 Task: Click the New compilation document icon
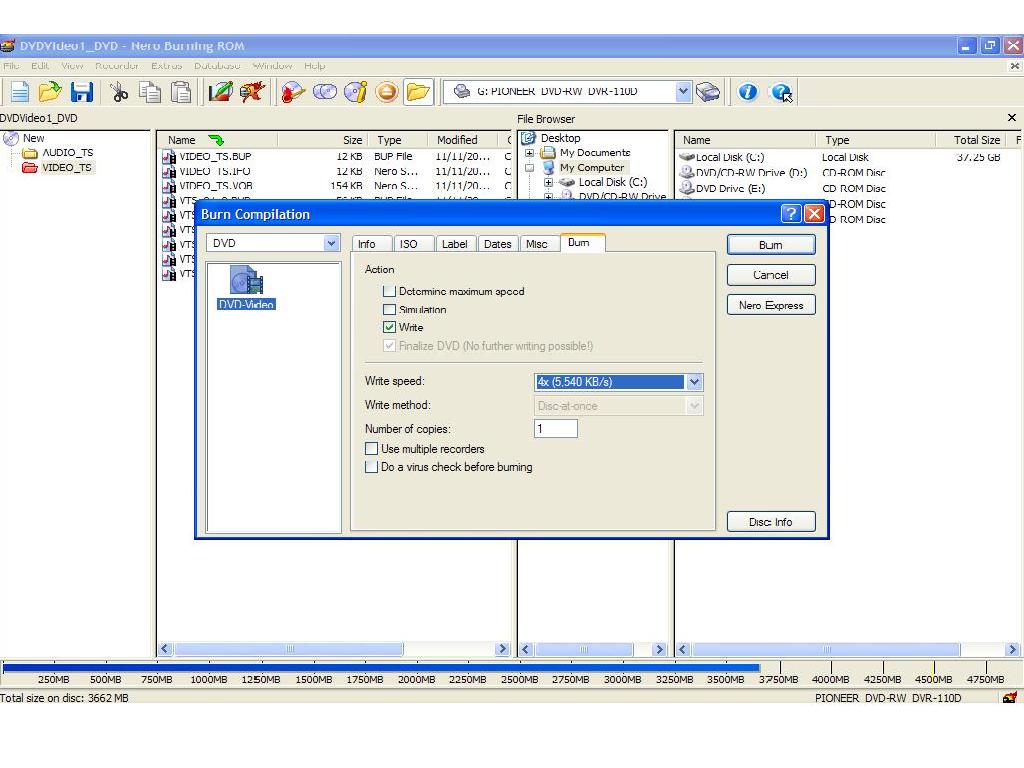pyautogui.click(x=20, y=92)
